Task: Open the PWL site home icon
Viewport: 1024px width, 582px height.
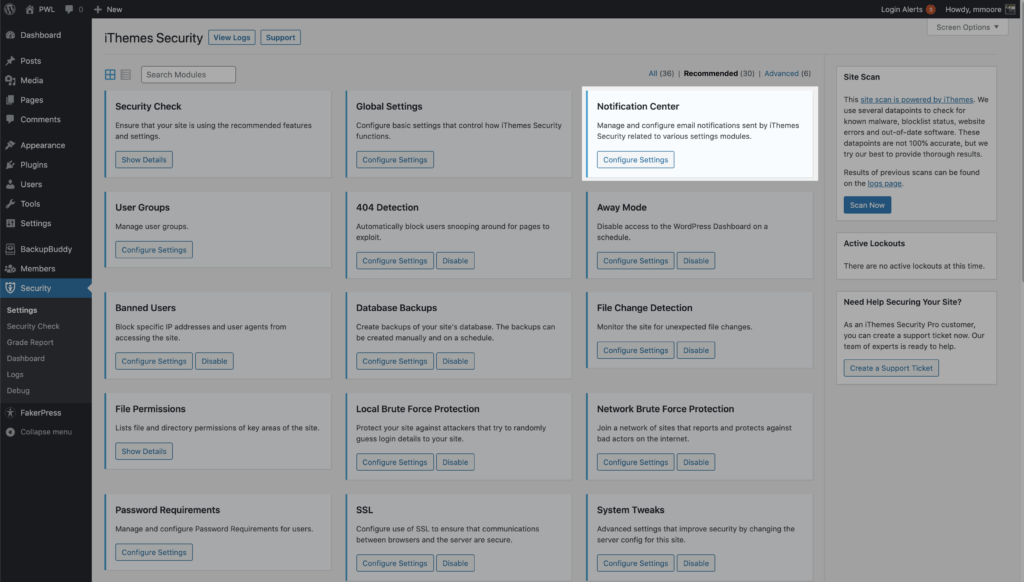Action: (29, 9)
